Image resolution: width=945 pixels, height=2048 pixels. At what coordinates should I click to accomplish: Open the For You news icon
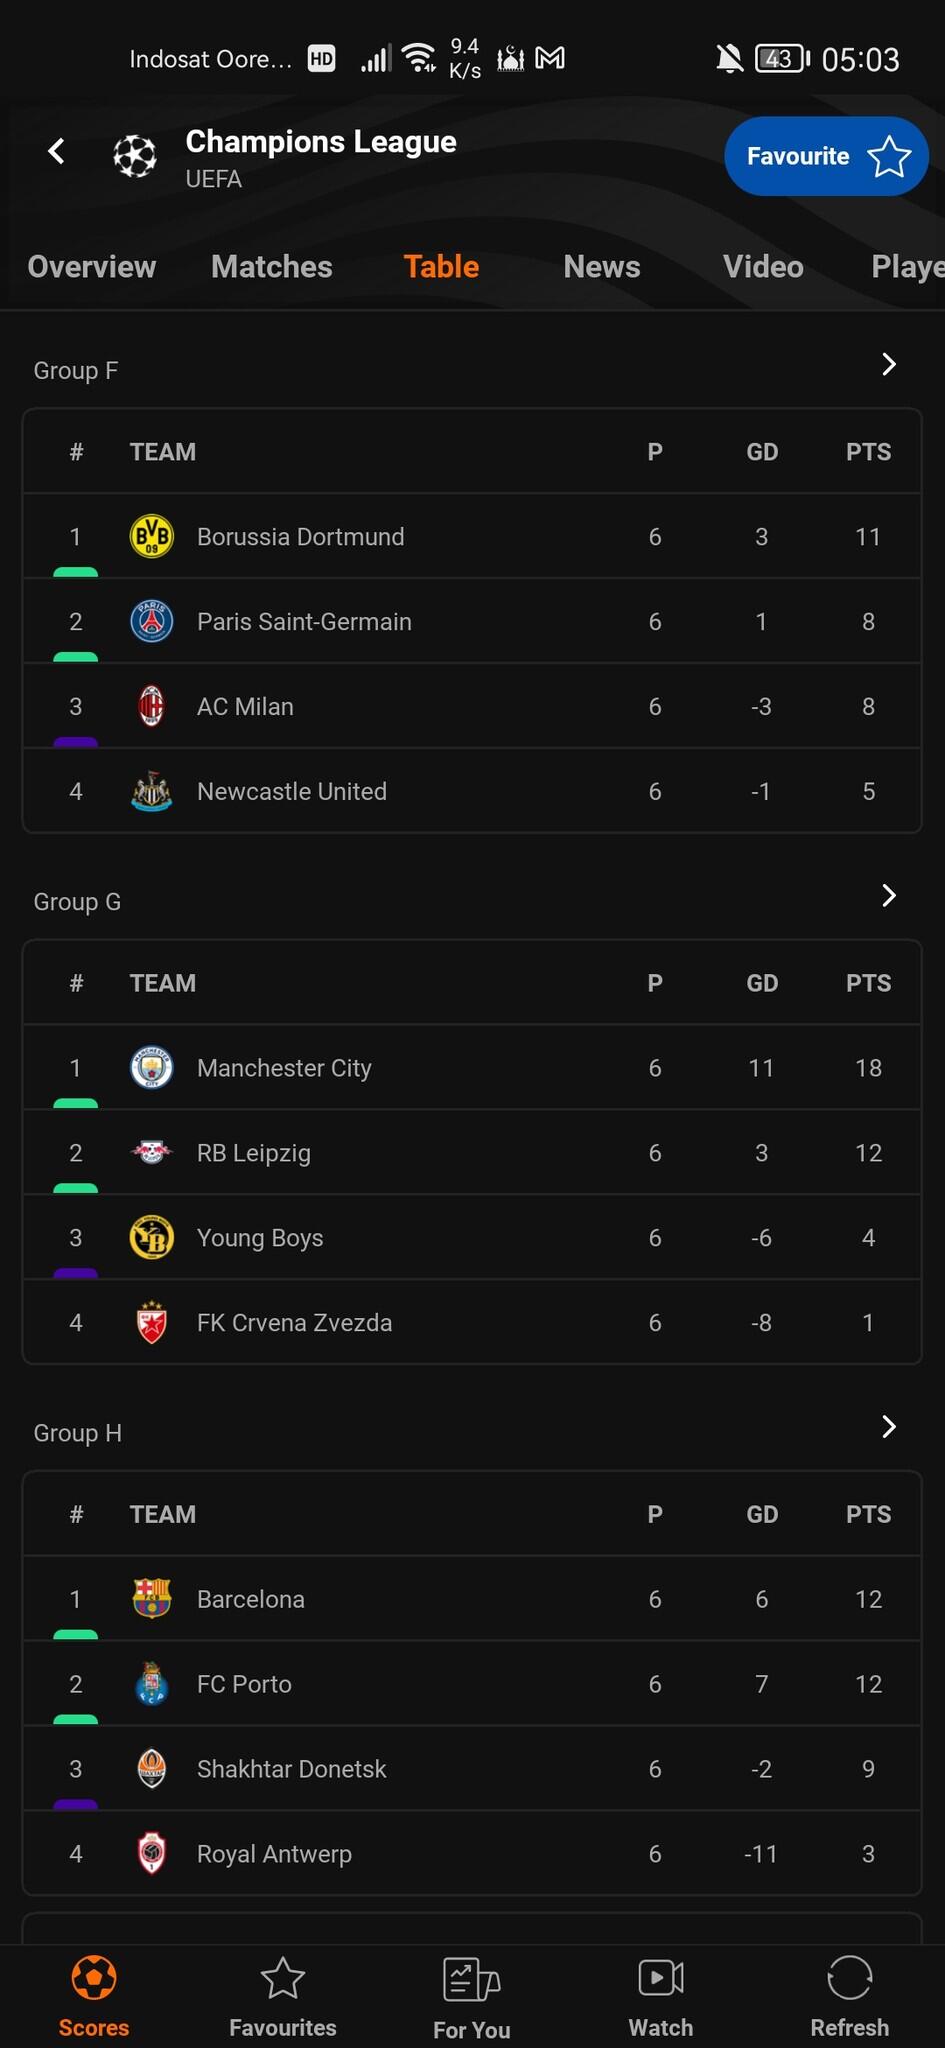pyautogui.click(x=471, y=1980)
